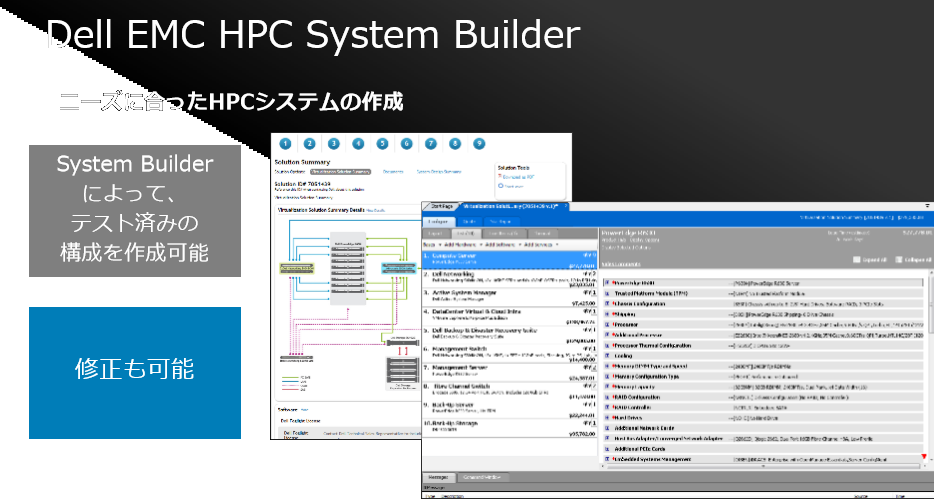The width and height of the screenshot is (934, 499).
Task: Select the Configure tab
Action: click(x=438, y=221)
